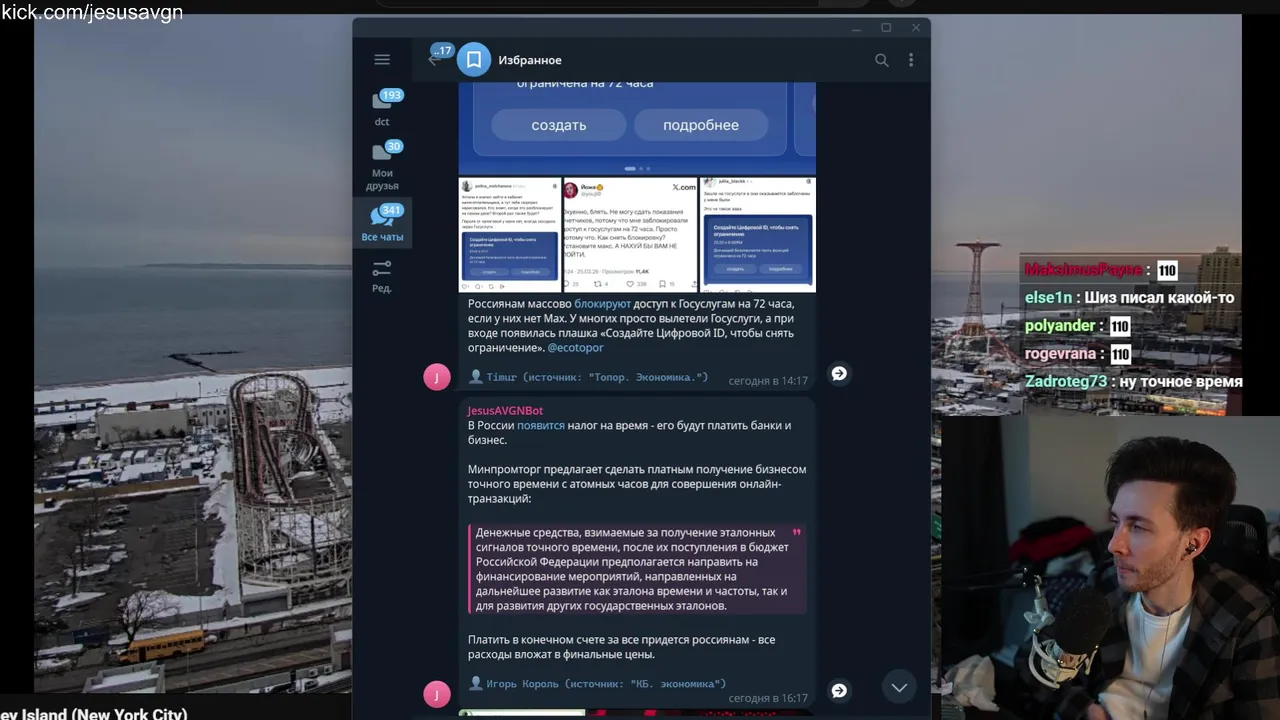1280x720 pixels.
Task: Click MakaimusPayne username in stream chat
Action: [1083, 270]
